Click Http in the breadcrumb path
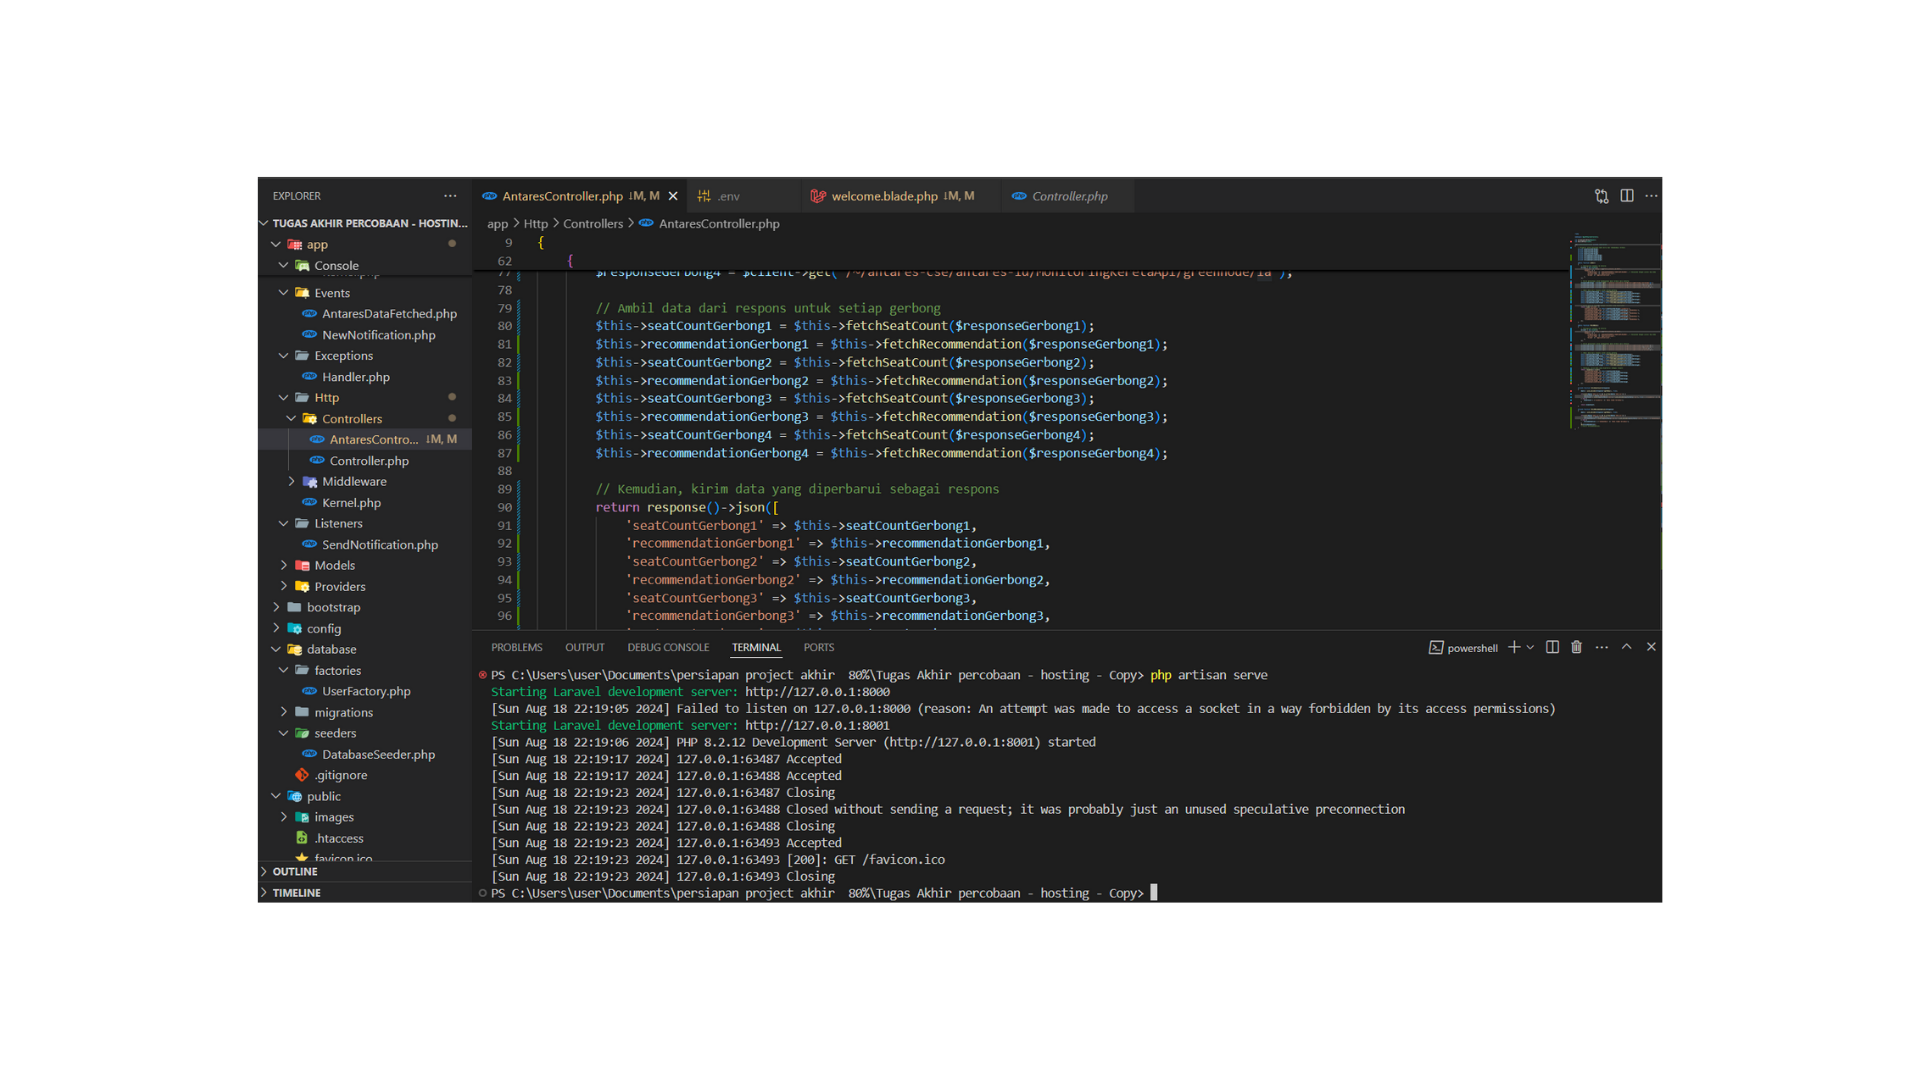Image resolution: width=1920 pixels, height=1080 pixels. [x=536, y=223]
